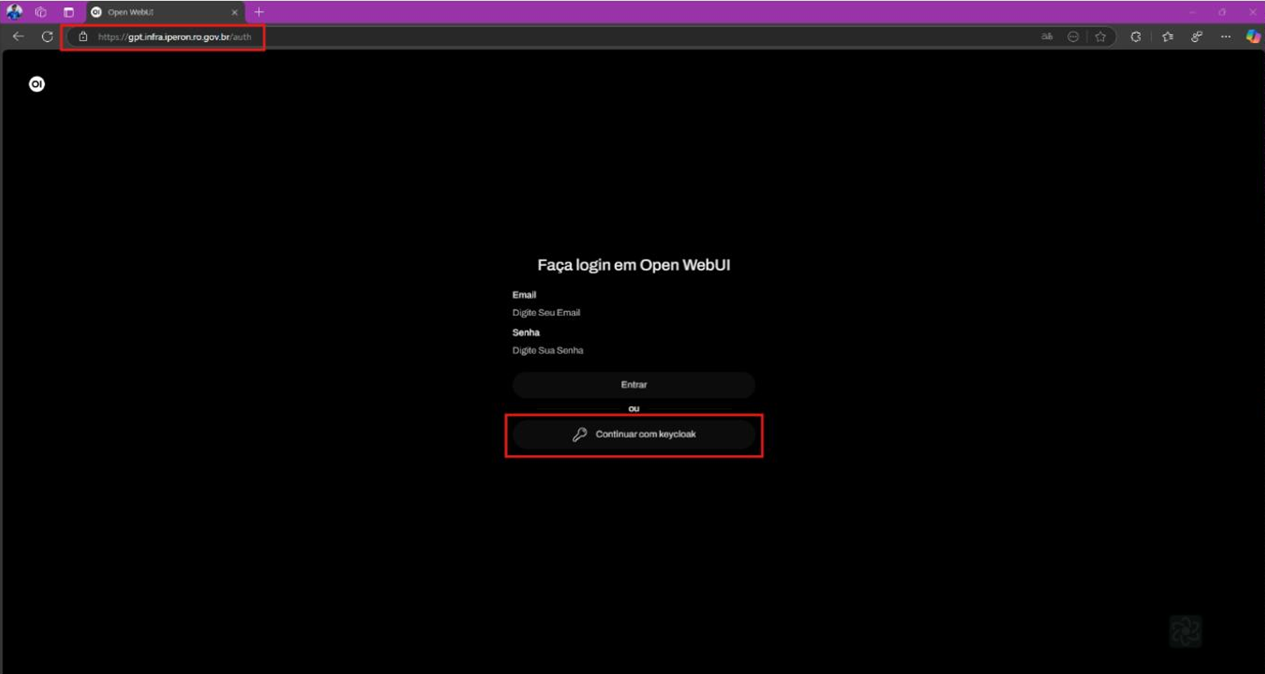The width and height of the screenshot is (1265, 674).
Task: Select the Open WebUI browser tab
Action: 163,12
